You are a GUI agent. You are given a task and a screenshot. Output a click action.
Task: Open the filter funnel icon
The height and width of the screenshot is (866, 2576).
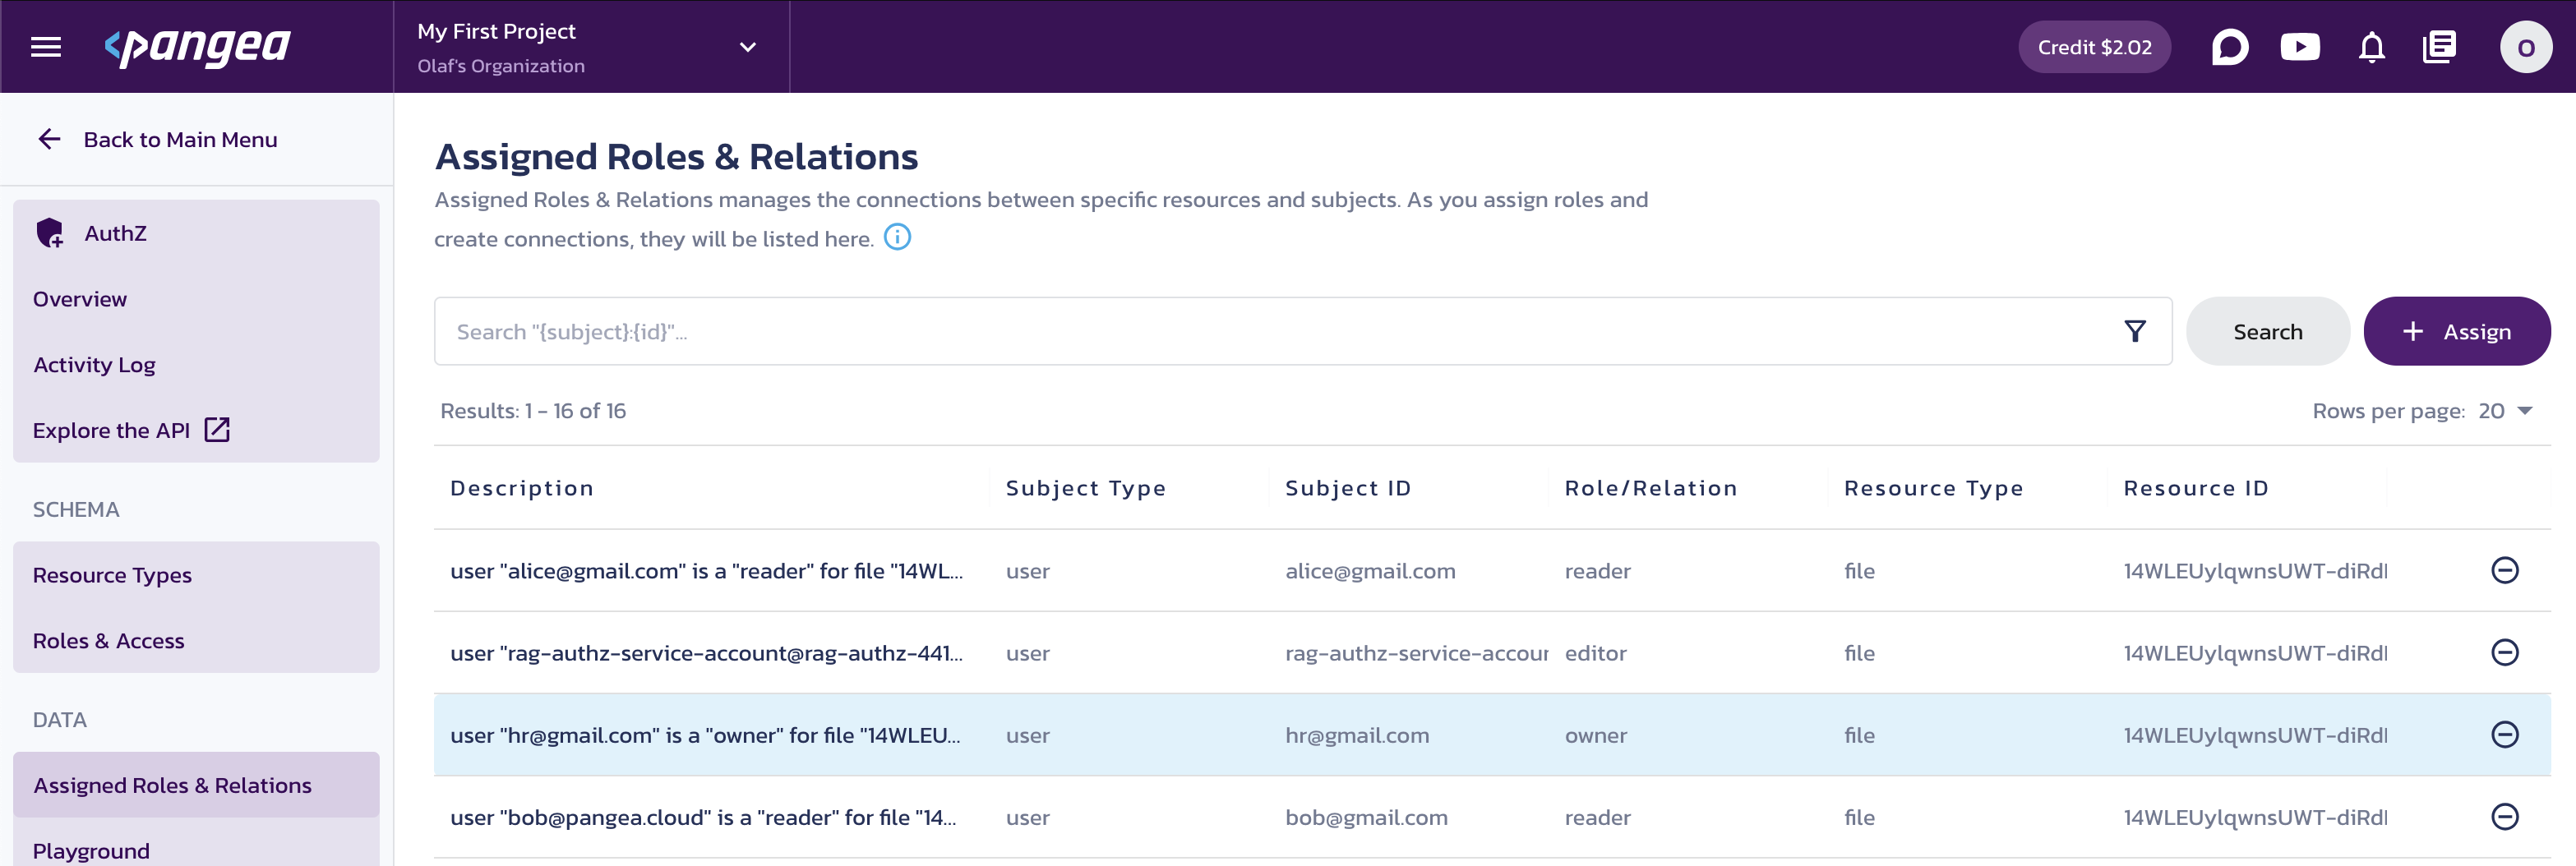(x=2134, y=331)
